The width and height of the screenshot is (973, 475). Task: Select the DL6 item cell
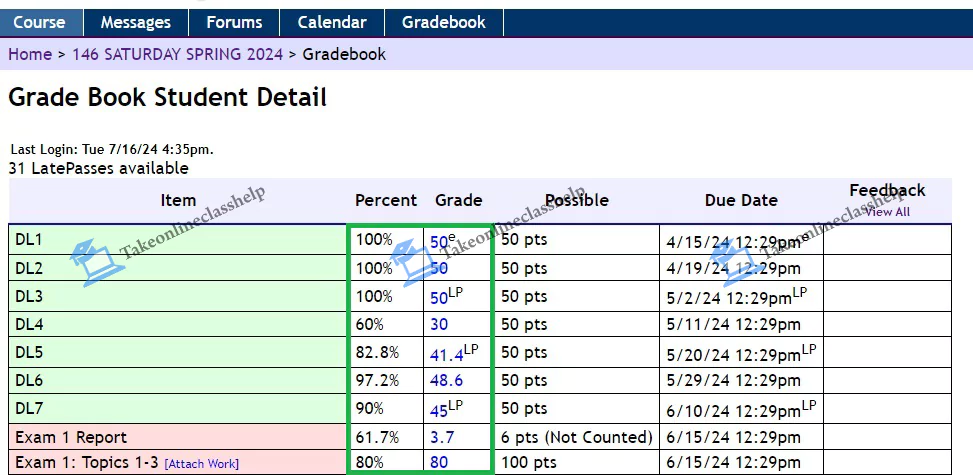click(x=177, y=381)
